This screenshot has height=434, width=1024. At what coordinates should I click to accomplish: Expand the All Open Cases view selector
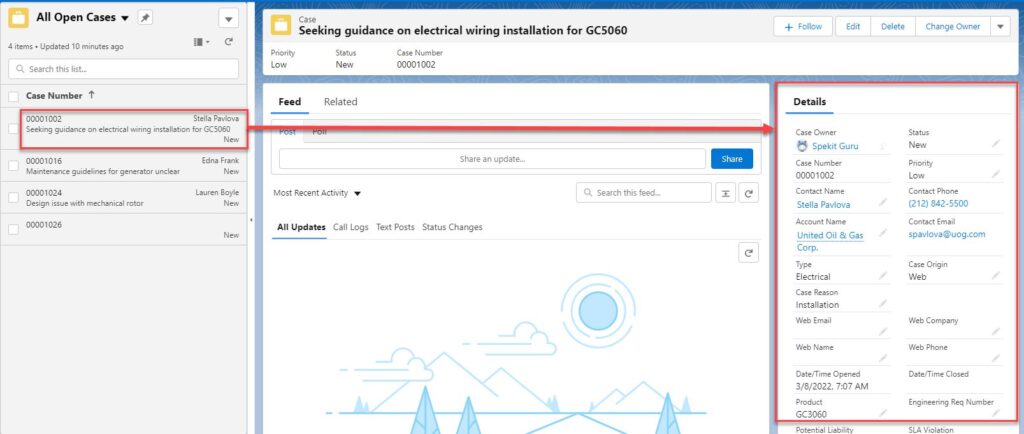coord(125,18)
